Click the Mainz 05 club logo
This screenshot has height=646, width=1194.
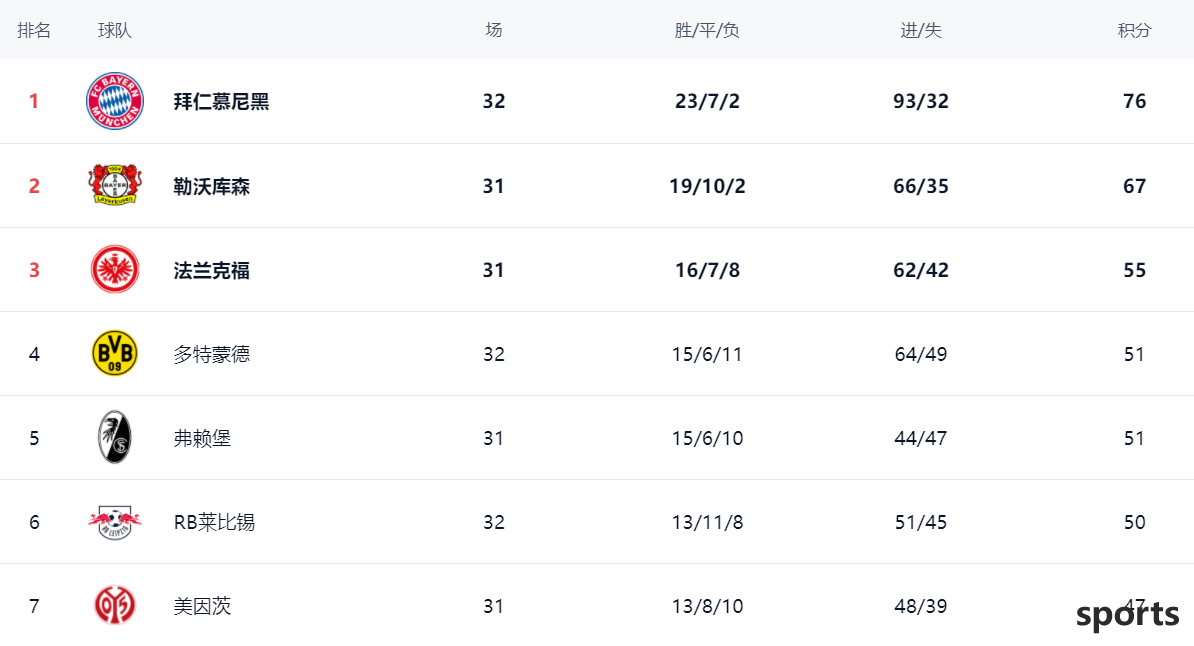pos(115,606)
